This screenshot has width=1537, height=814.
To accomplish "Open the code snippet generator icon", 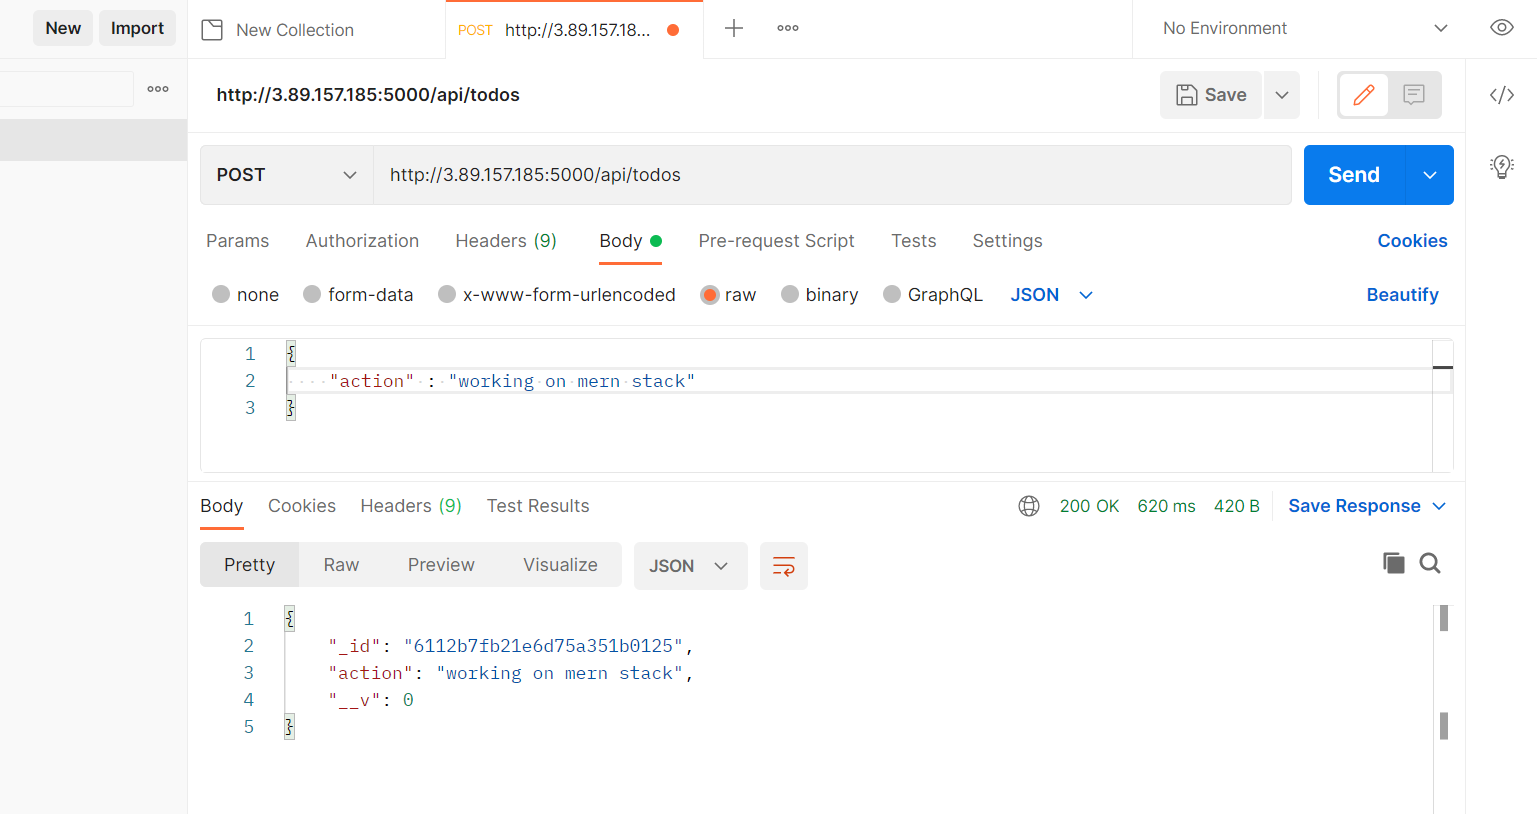I will pos(1501,95).
